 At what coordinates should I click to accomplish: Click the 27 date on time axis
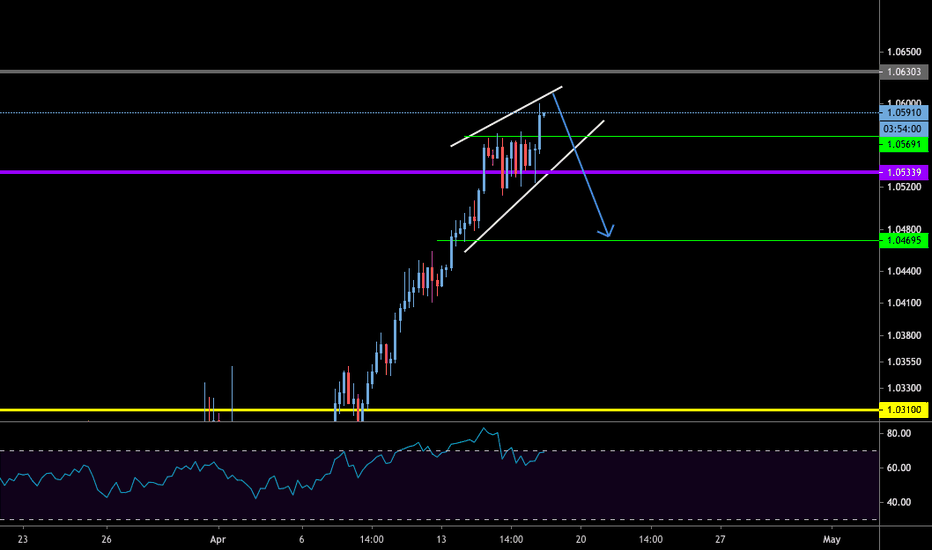[720, 540]
